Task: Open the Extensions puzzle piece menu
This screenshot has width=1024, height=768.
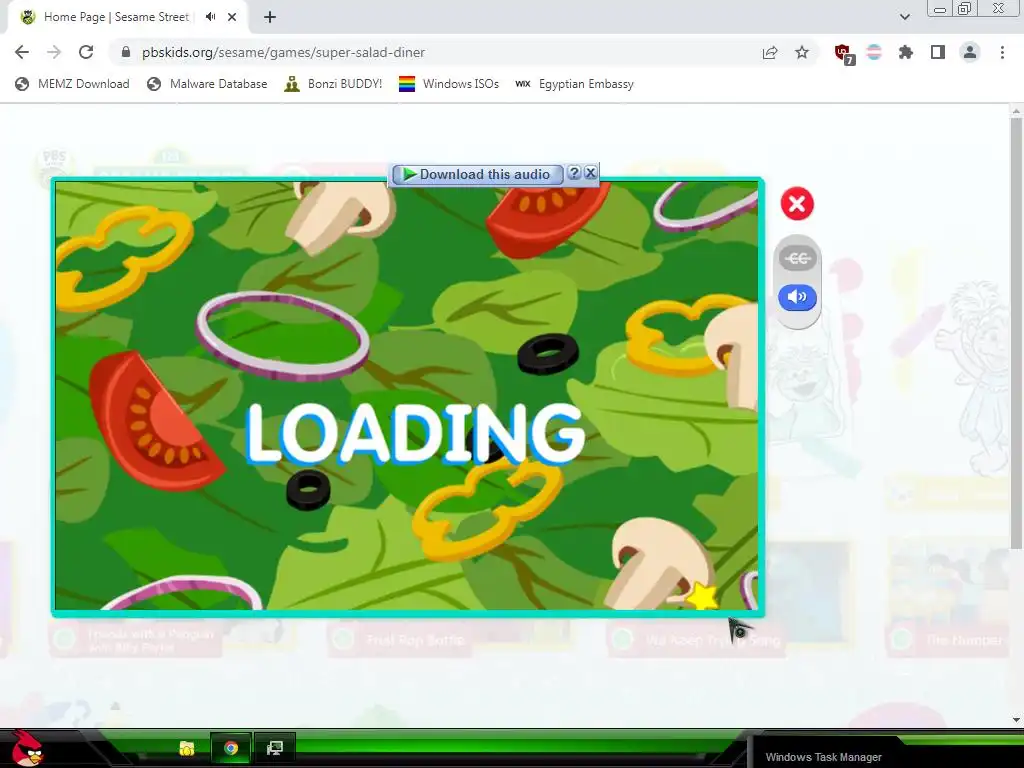Action: click(x=906, y=52)
